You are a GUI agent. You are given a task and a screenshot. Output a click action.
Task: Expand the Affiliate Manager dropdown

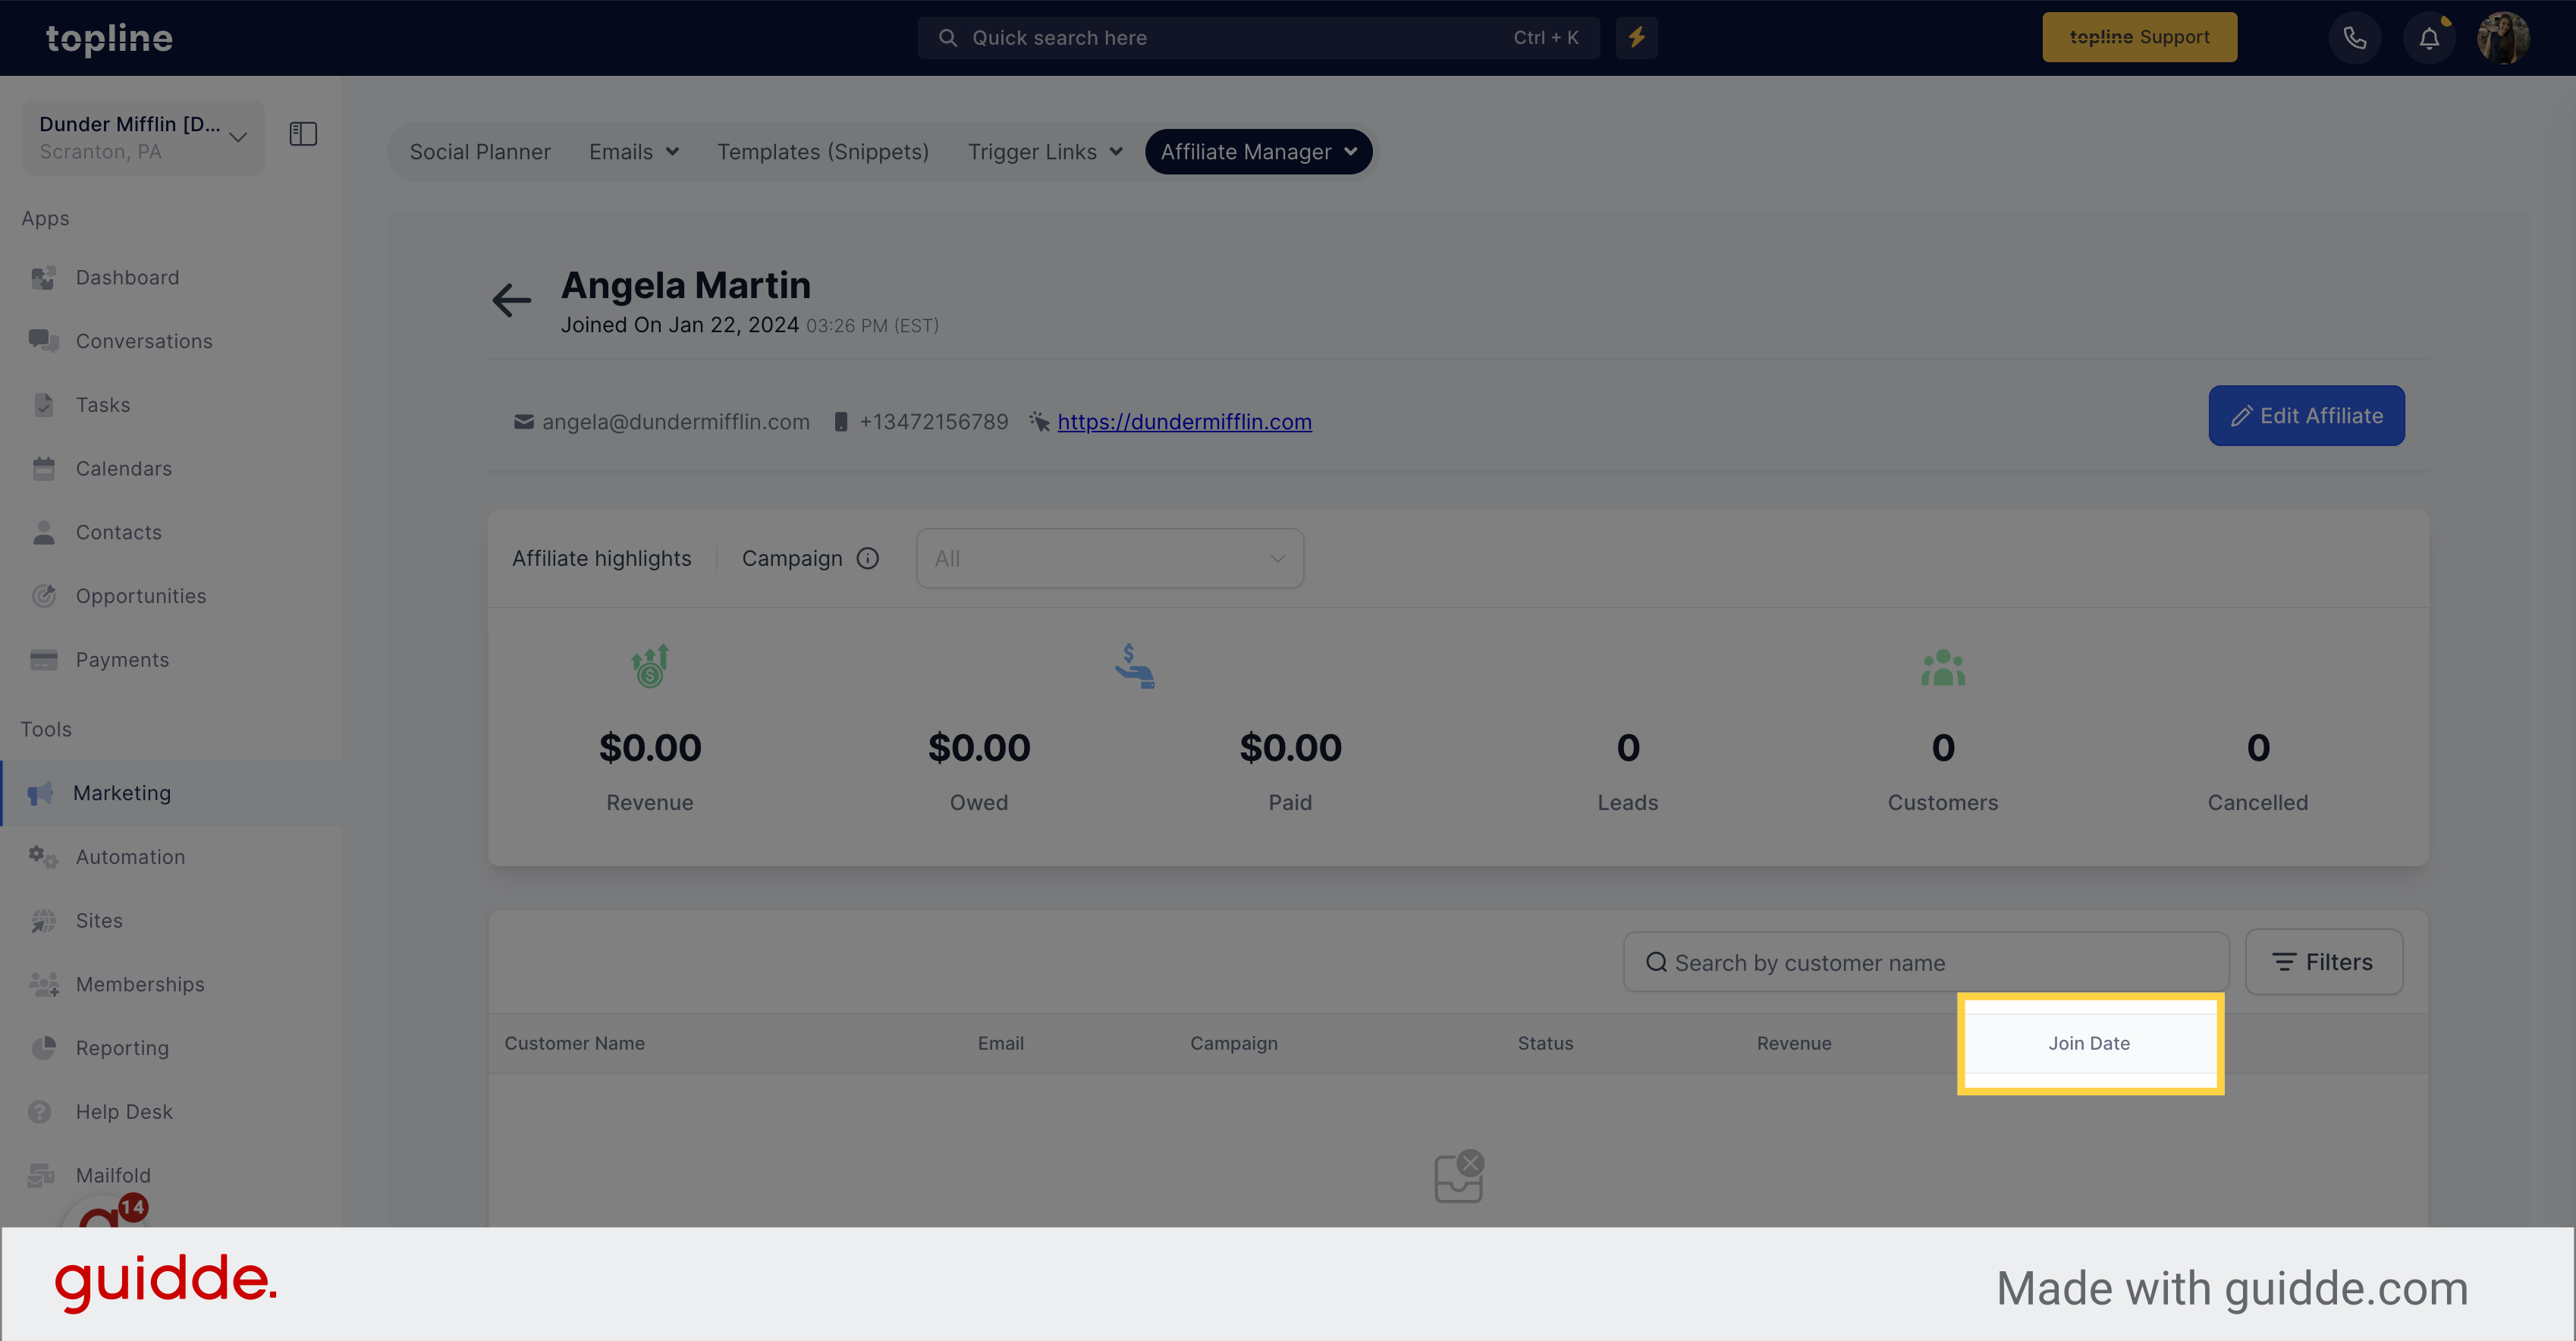(x=1258, y=152)
